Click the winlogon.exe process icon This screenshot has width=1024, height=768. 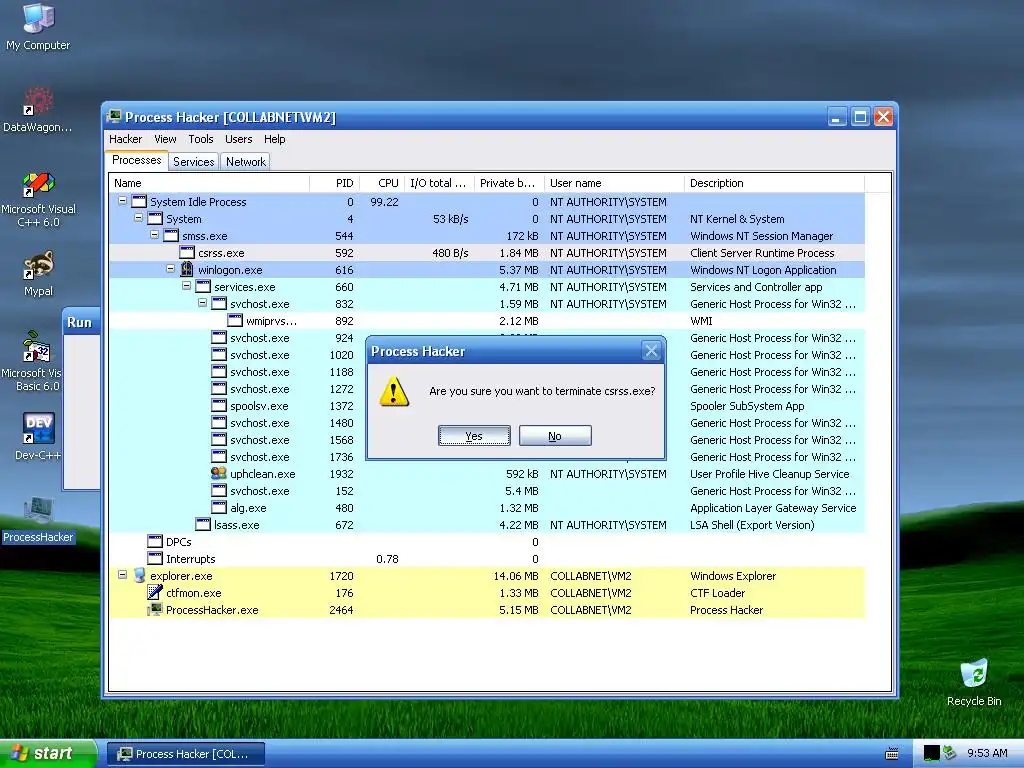click(x=187, y=269)
